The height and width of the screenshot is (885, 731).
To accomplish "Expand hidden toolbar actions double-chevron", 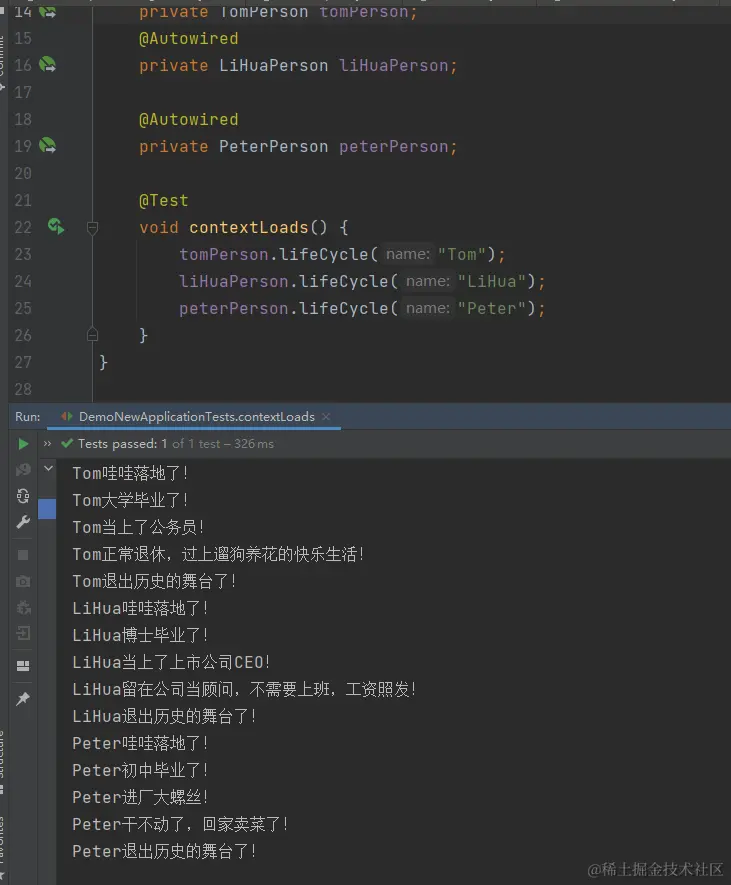I will (x=47, y=444).
